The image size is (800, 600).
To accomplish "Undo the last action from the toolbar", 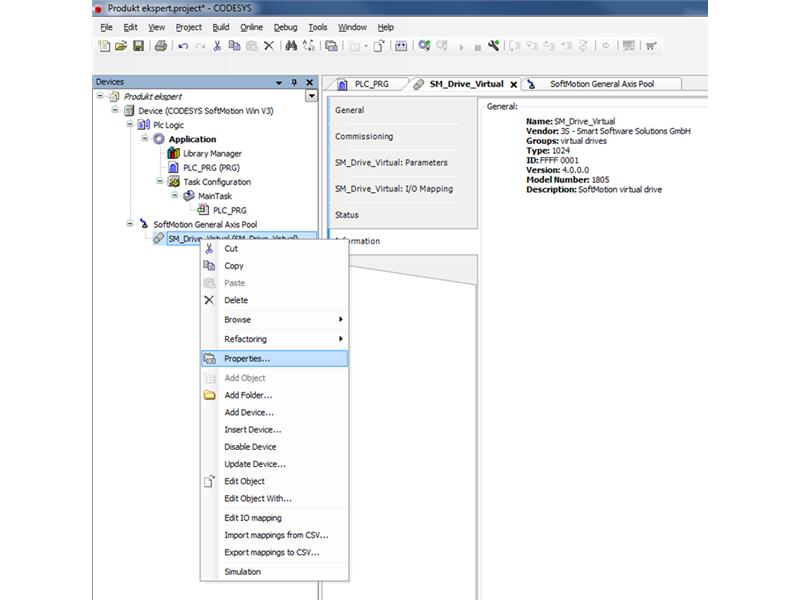I will [183, 46].
